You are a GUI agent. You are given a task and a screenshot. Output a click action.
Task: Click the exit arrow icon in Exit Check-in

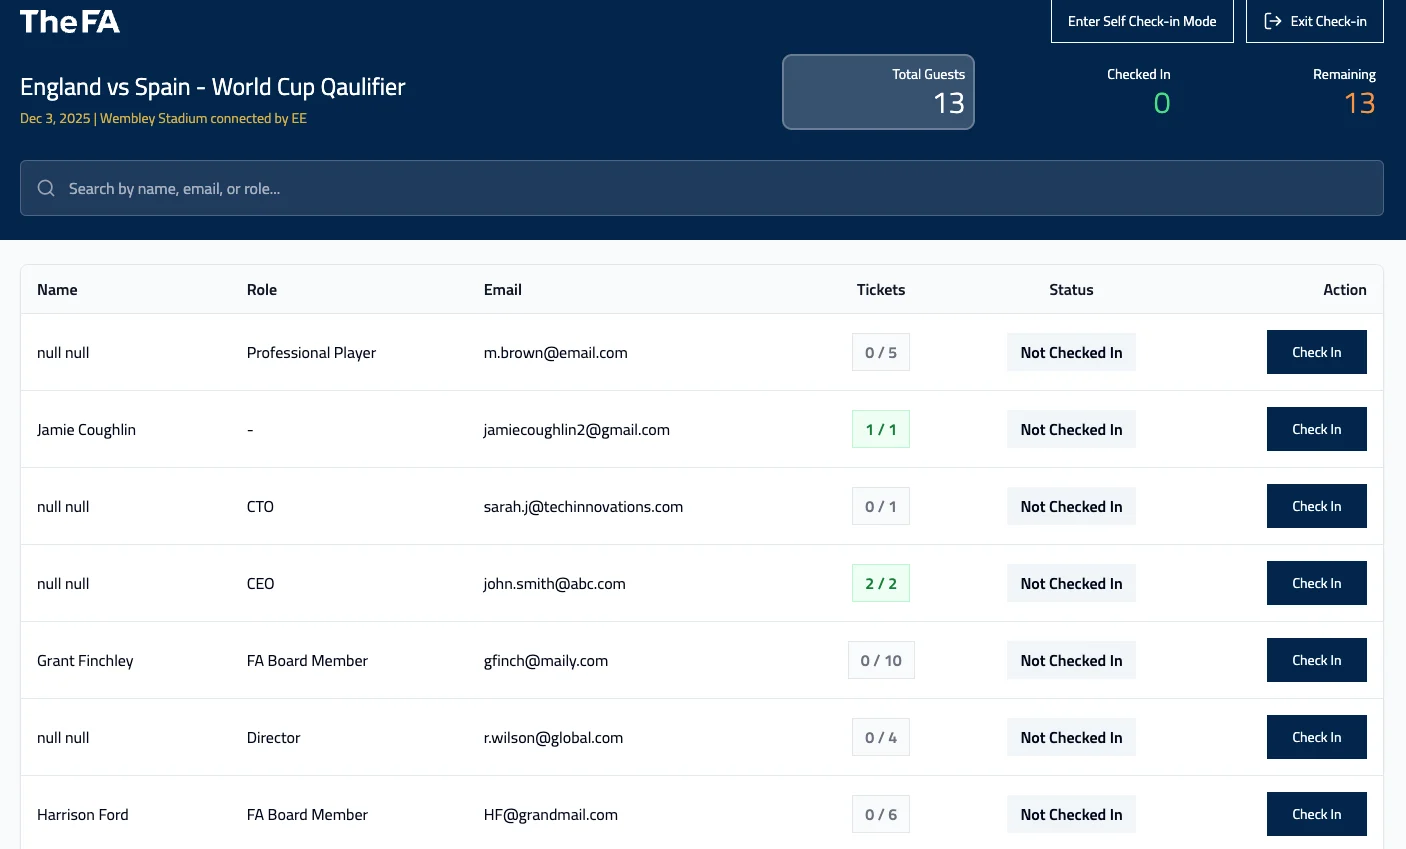(1273, 21)
